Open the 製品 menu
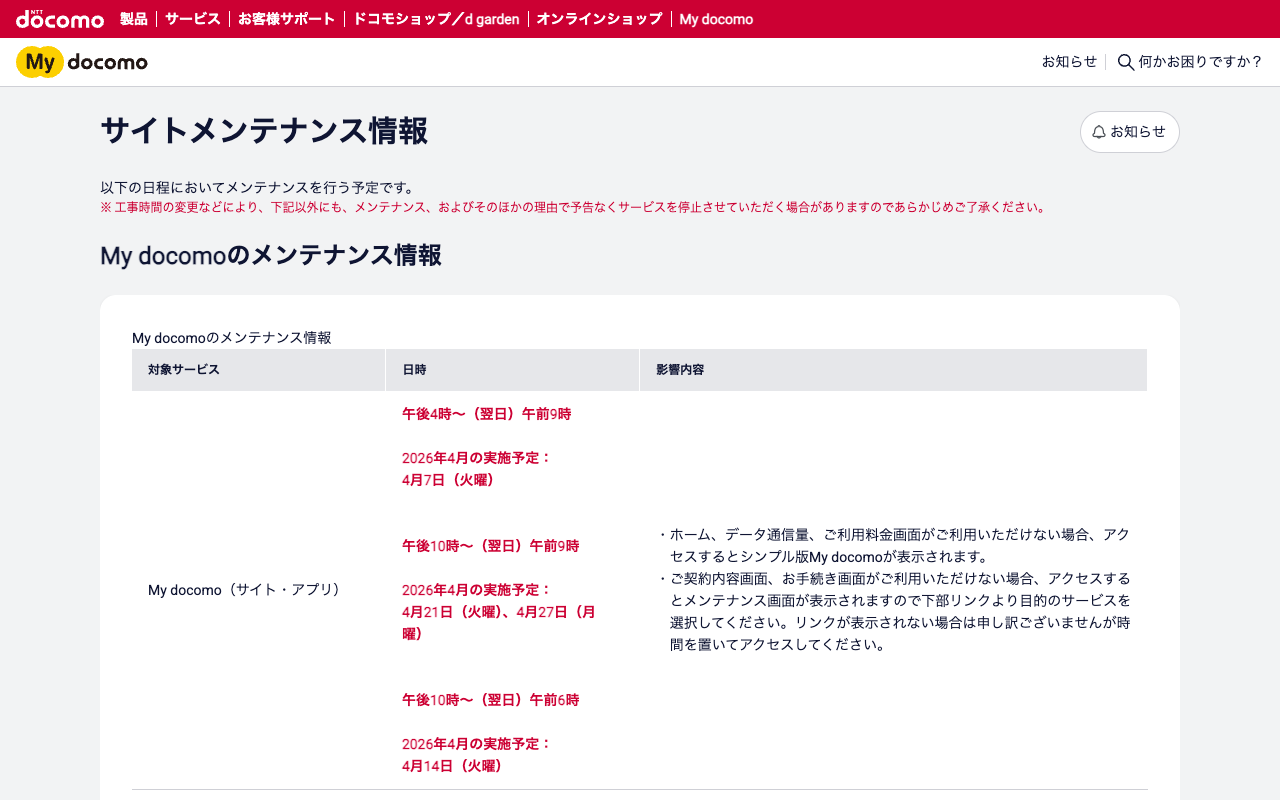1280x800 pixels. point(133,19)
